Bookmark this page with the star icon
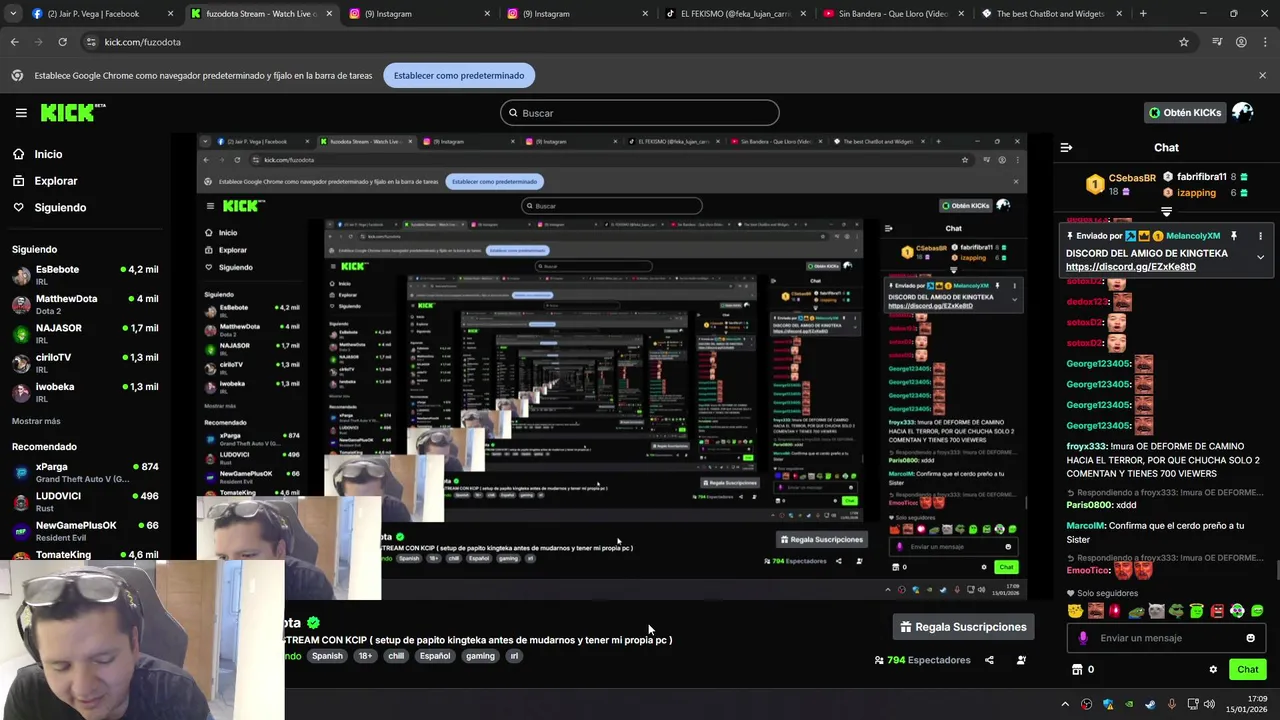This screenshot has width=1280, height=720. point(1184,42)
